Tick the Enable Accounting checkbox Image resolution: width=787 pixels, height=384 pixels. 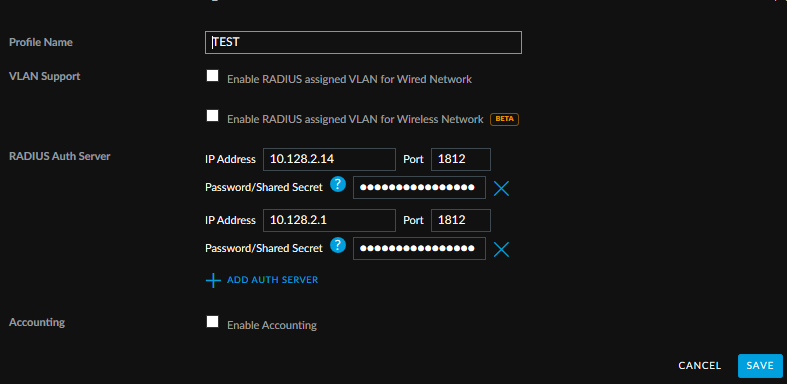(x=212, y=322)
